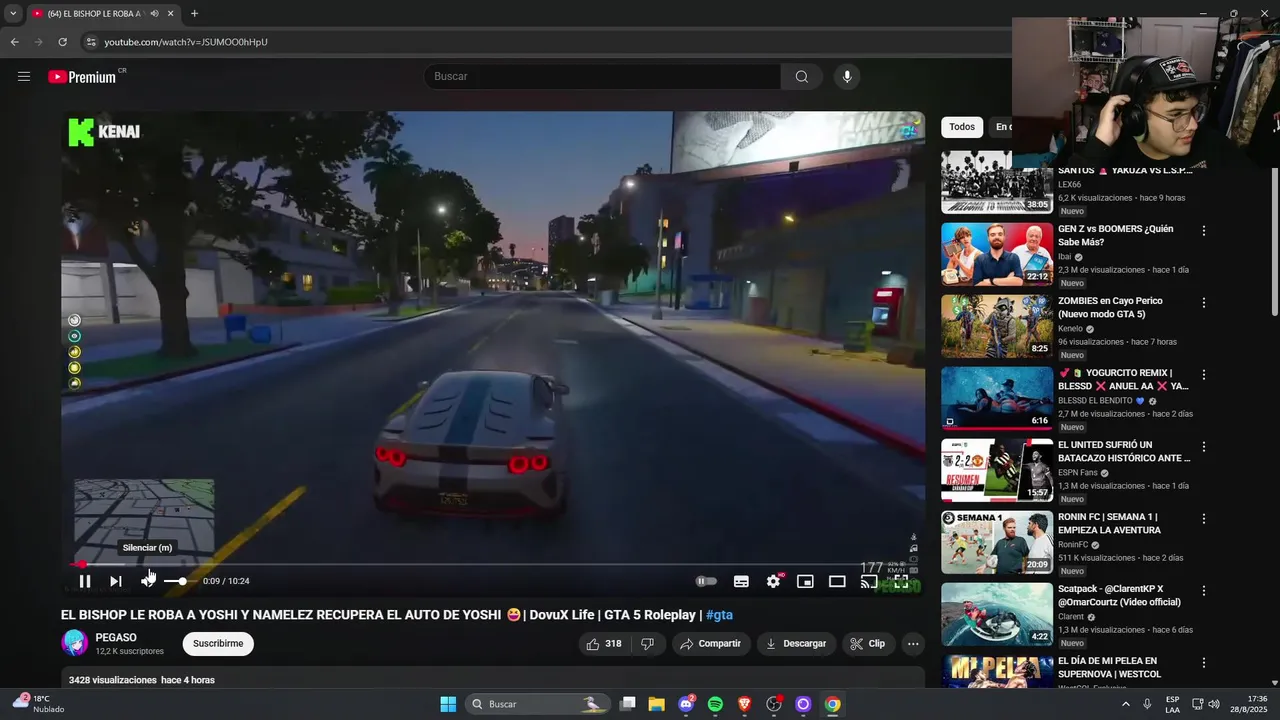This screenshot has width=1280, height=720.
Task: Open a new browser tab
Action: [x=194, y=14]
